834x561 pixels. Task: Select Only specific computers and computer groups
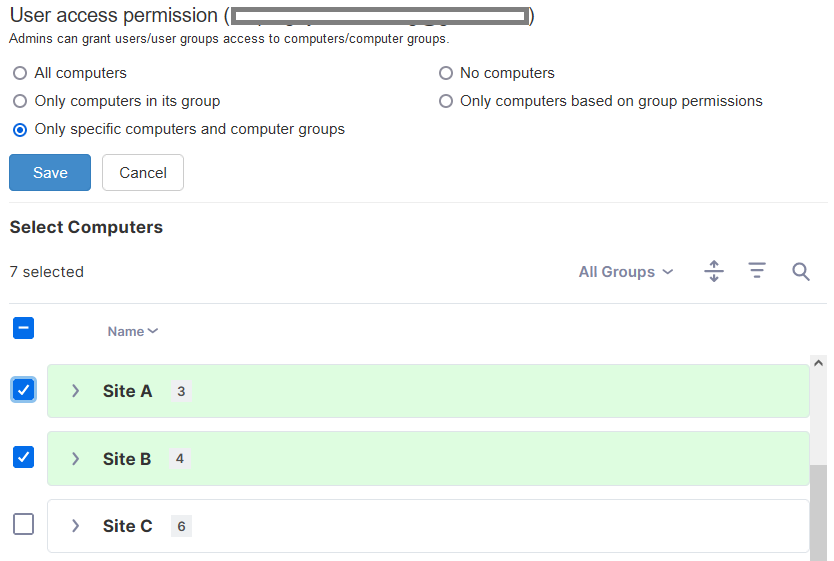(x=20, y=129)
